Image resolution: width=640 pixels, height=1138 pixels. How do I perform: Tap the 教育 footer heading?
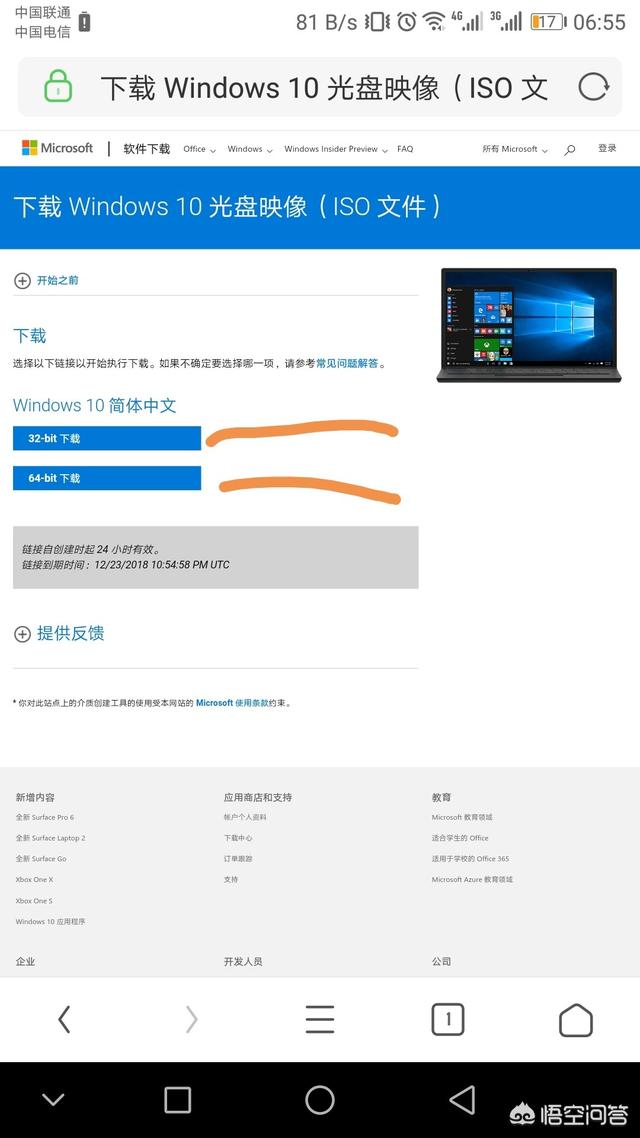441,797
